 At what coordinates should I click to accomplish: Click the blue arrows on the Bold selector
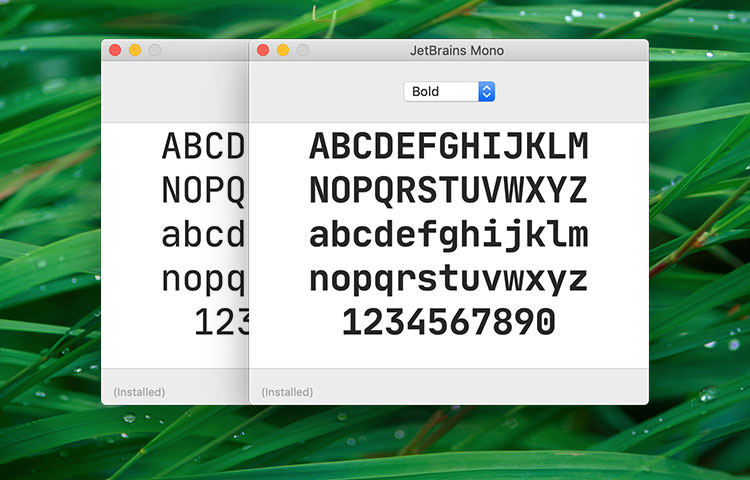[x=486, y=92]
